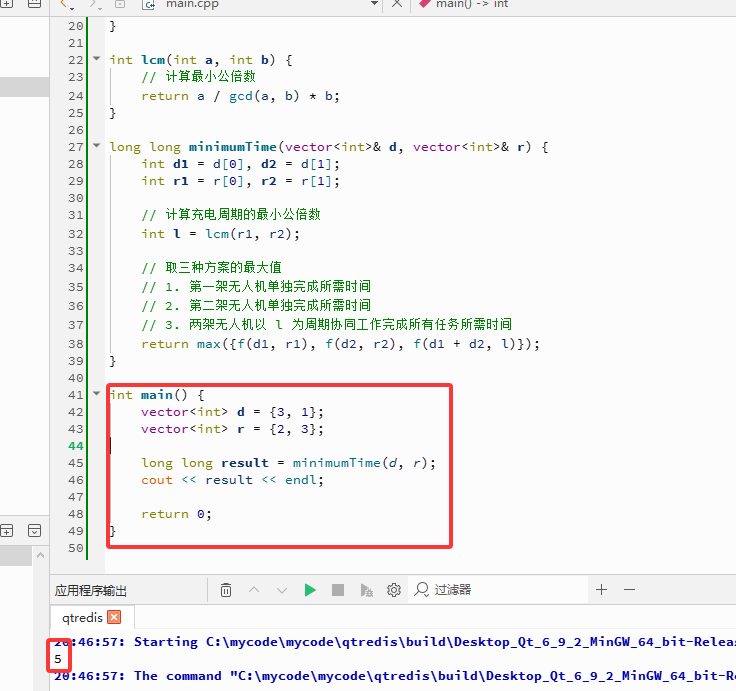This screenshot has width=736, height=691.
Task: Click sidebar dropdown box icon at bottom left
Action: (34, 531)
